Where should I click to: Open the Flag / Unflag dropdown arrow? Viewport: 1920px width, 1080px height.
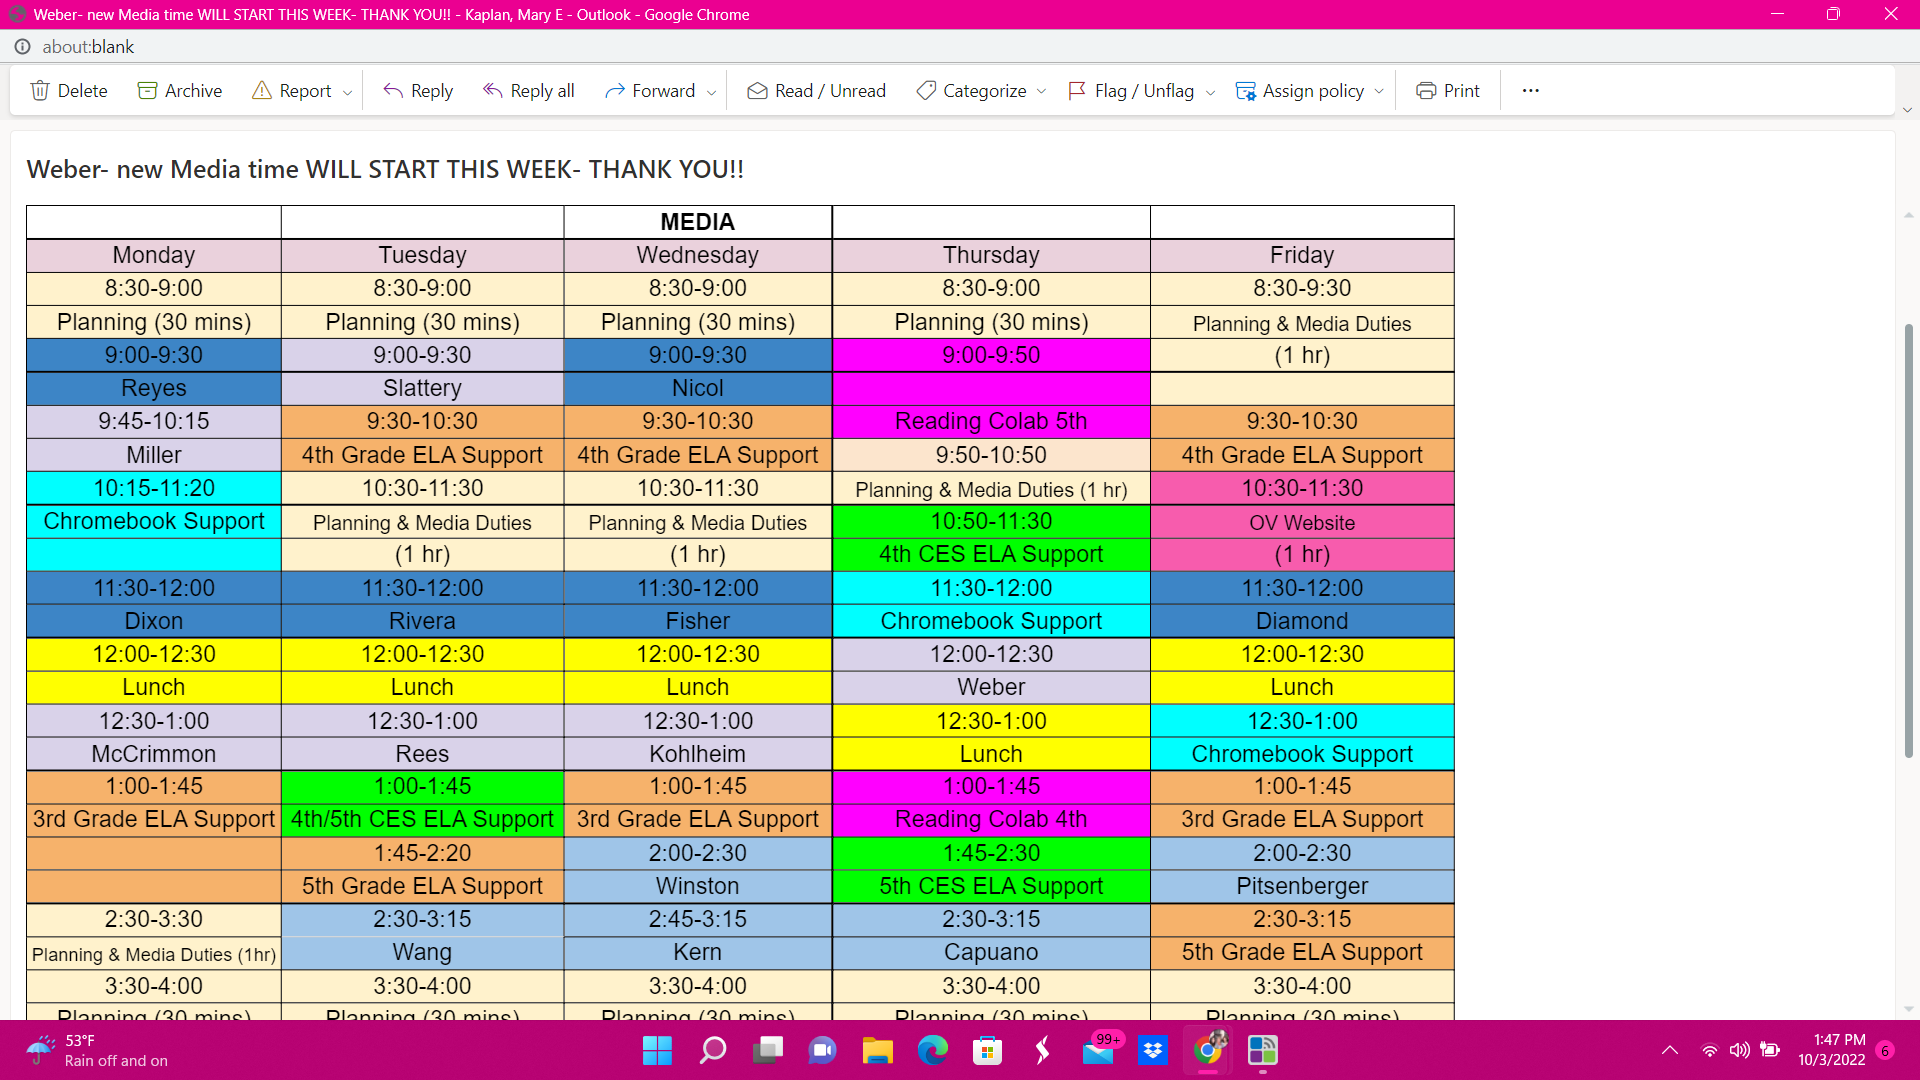pos(1210,92)
